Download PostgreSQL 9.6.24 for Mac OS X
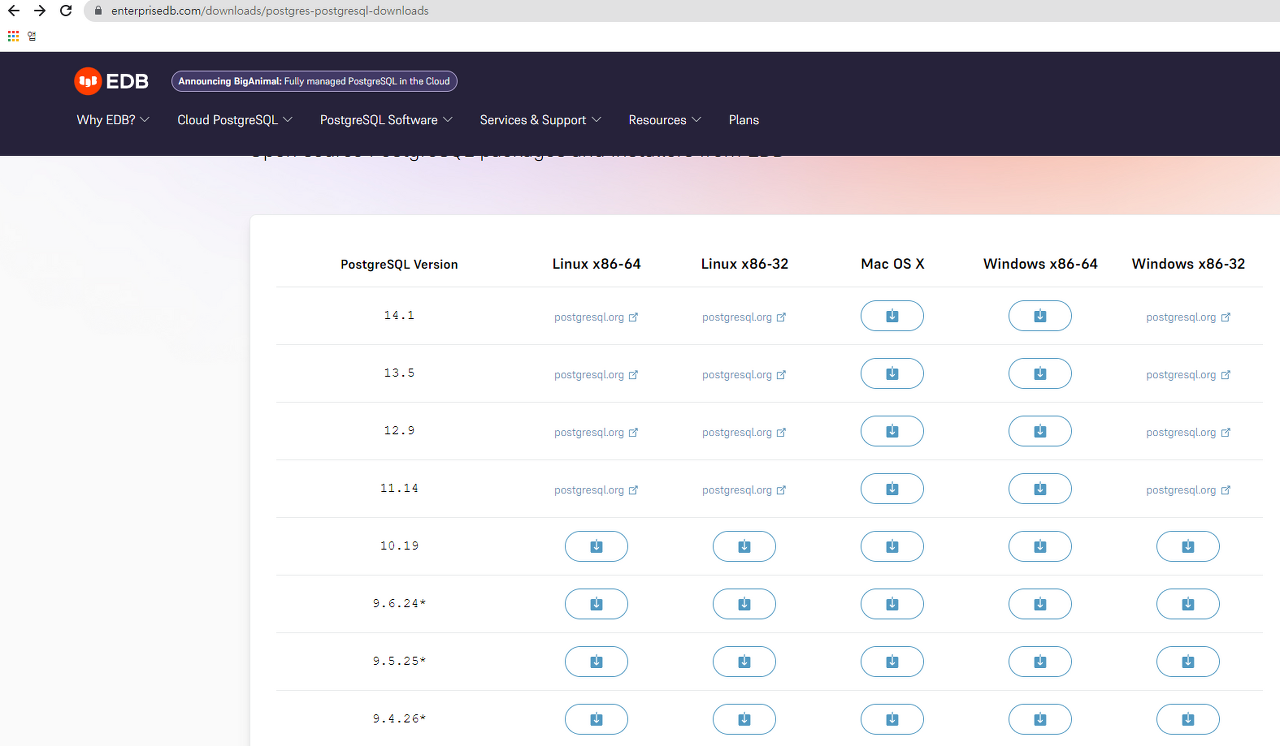The height and width of the screenshot is (746, 1280). 892,604
